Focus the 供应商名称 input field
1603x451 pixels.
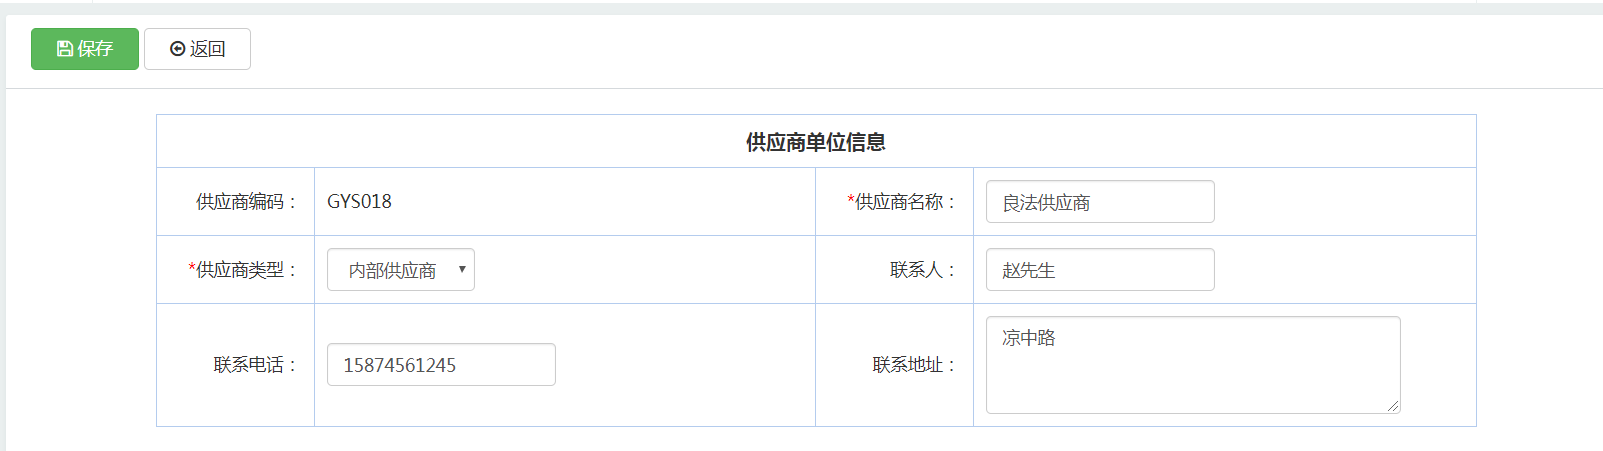(x=1099, y=202)
